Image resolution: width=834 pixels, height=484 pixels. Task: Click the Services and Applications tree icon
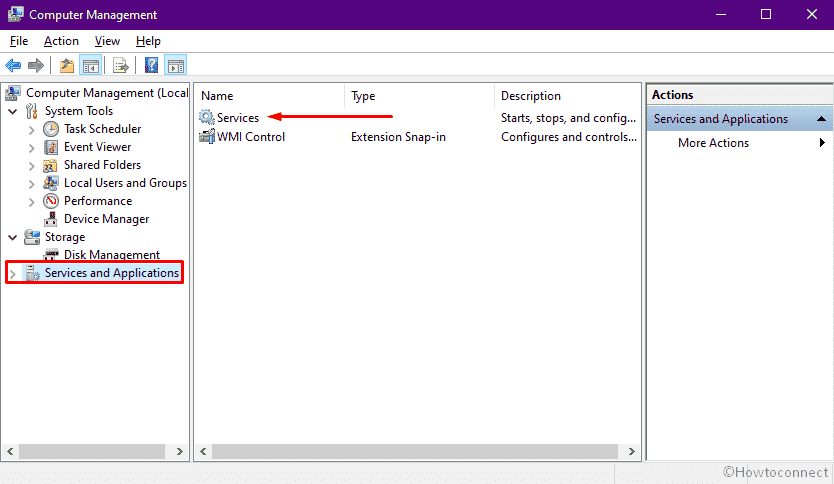pos(32,273)
